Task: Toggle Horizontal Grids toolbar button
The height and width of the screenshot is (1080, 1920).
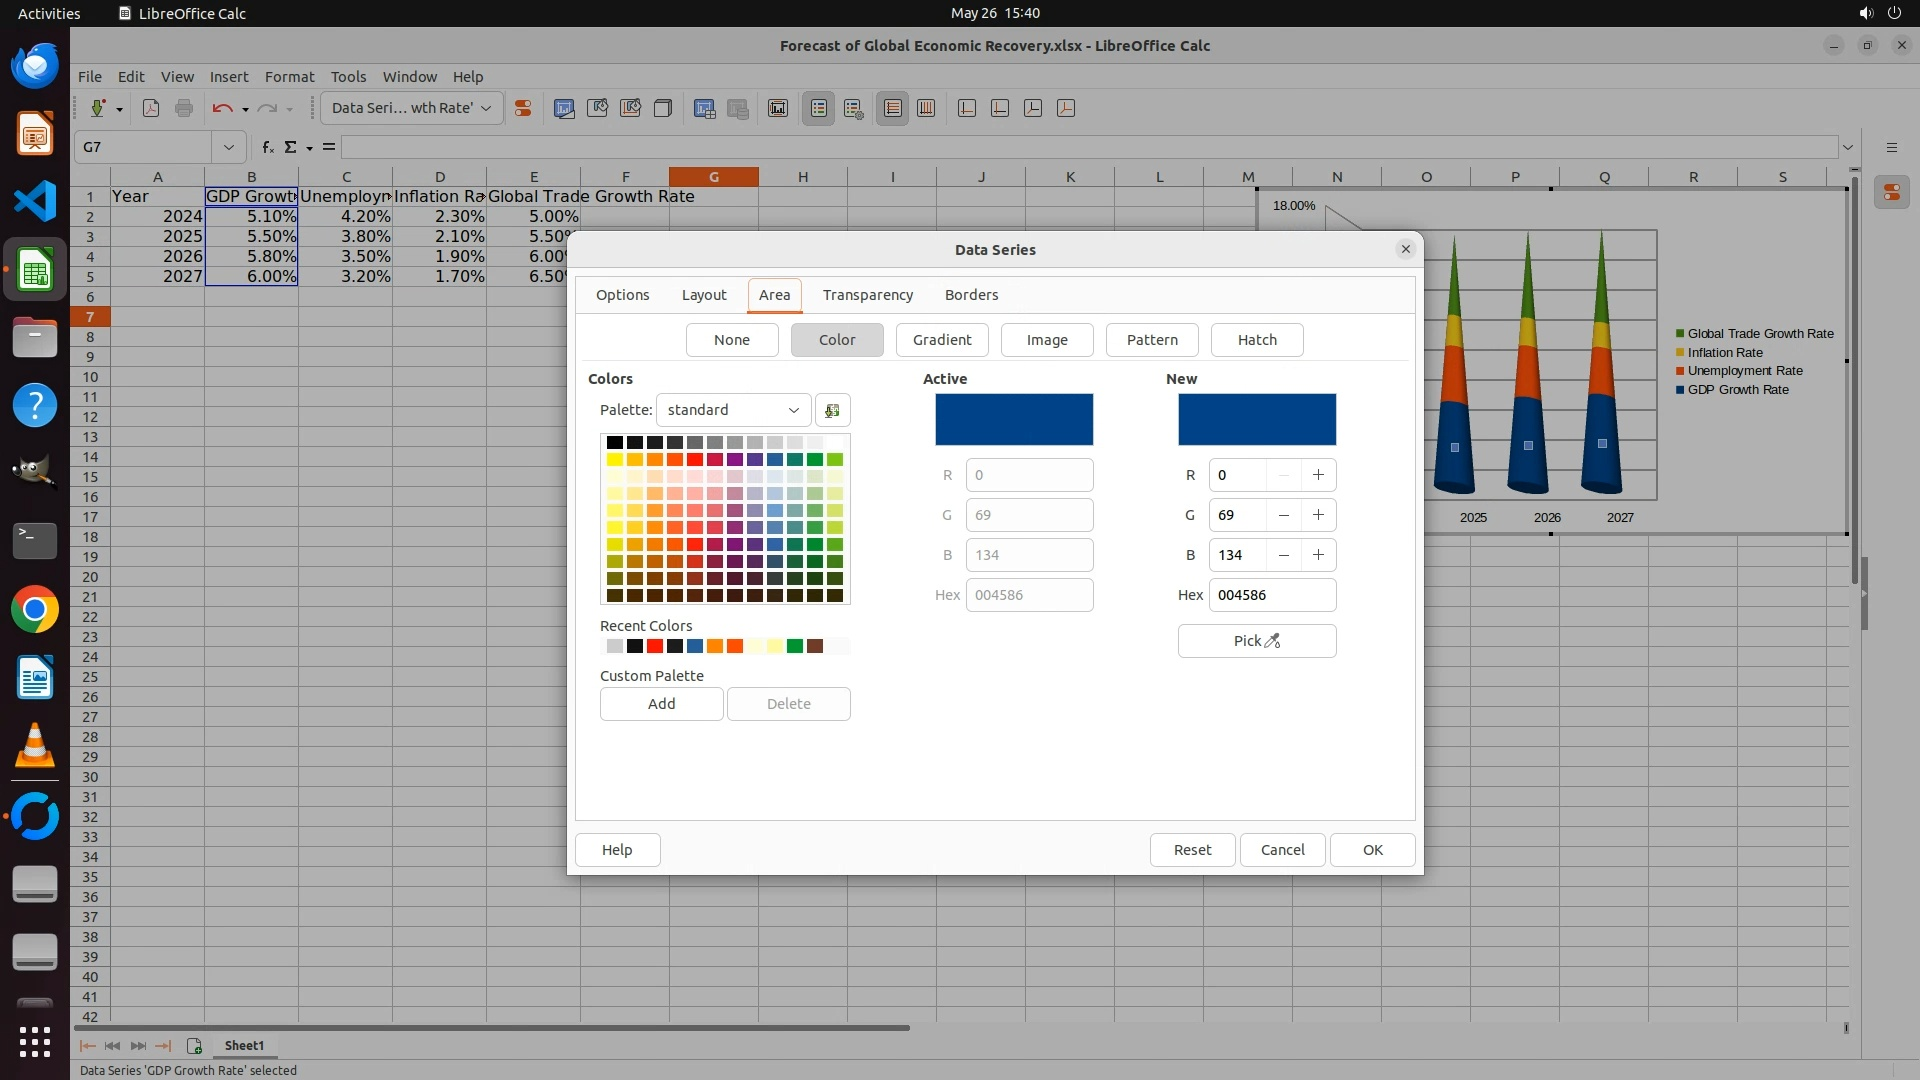Action: coord(893,108)
